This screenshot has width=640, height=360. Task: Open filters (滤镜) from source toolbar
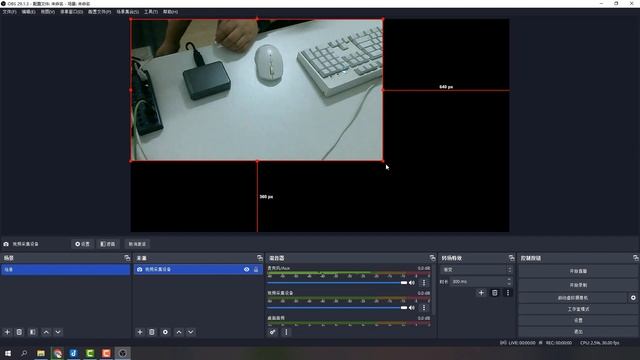tap(108, 244)
